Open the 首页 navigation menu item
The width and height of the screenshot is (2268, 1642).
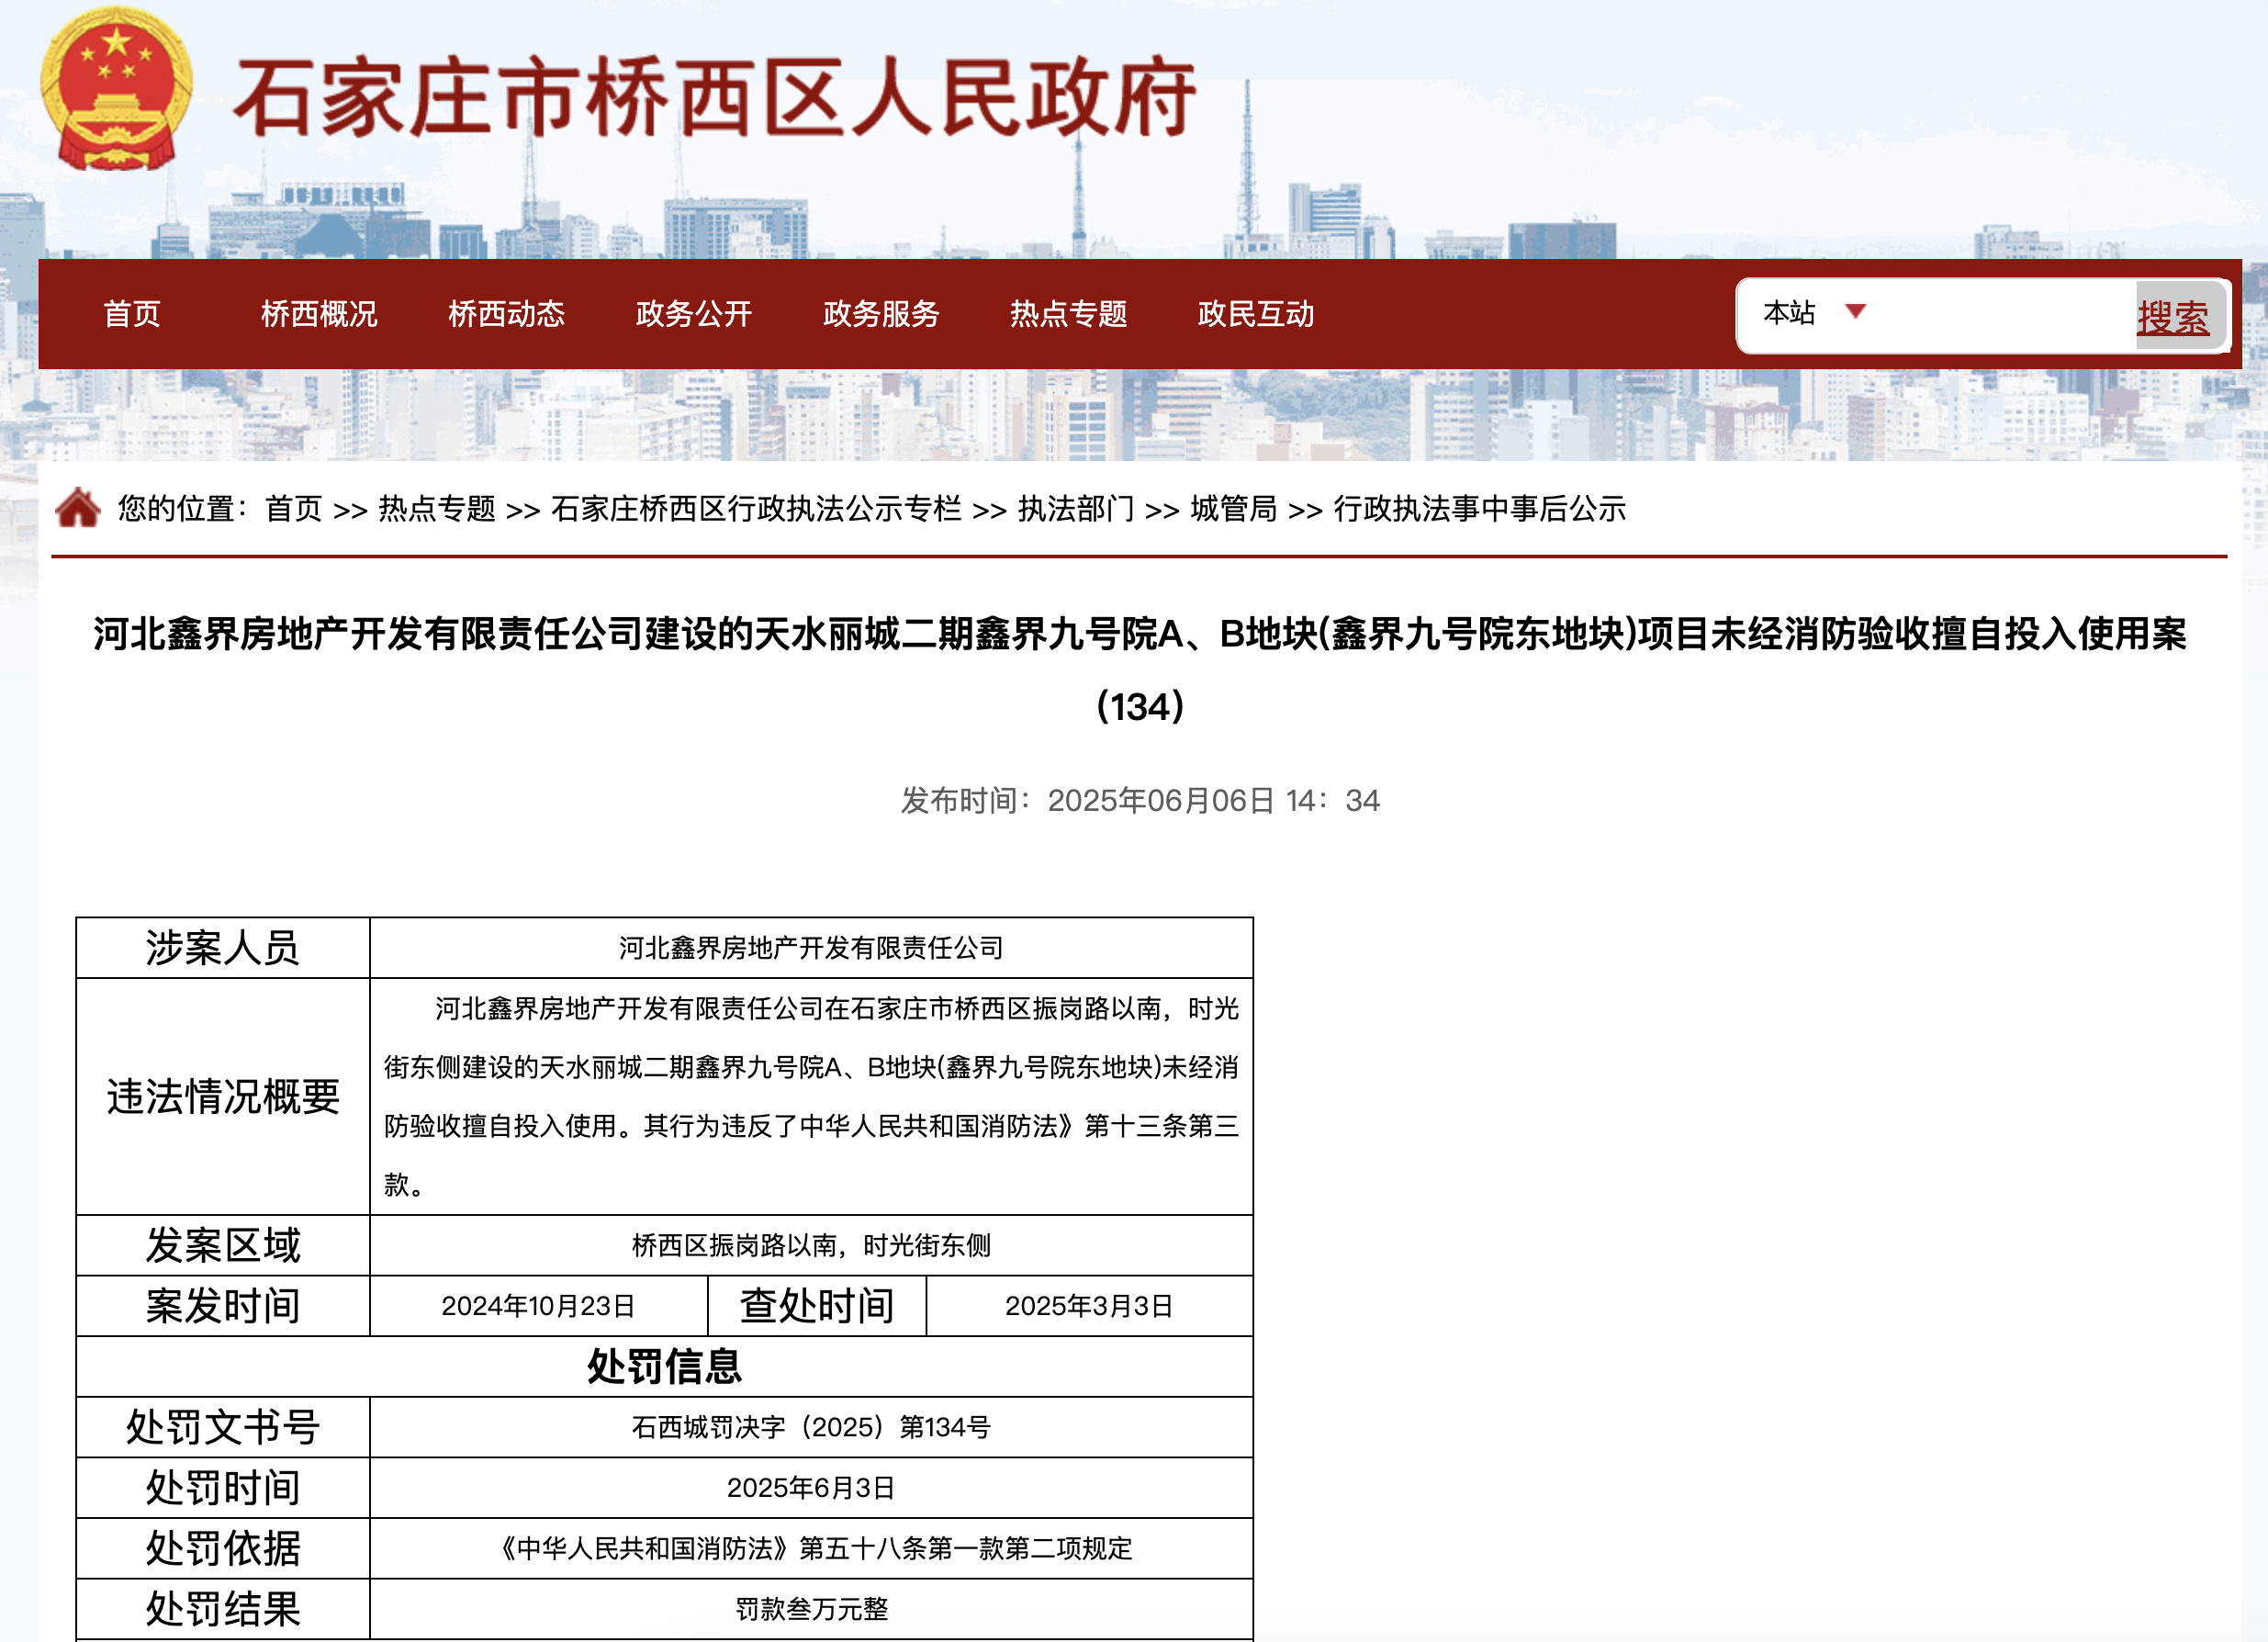coord(132,314)
